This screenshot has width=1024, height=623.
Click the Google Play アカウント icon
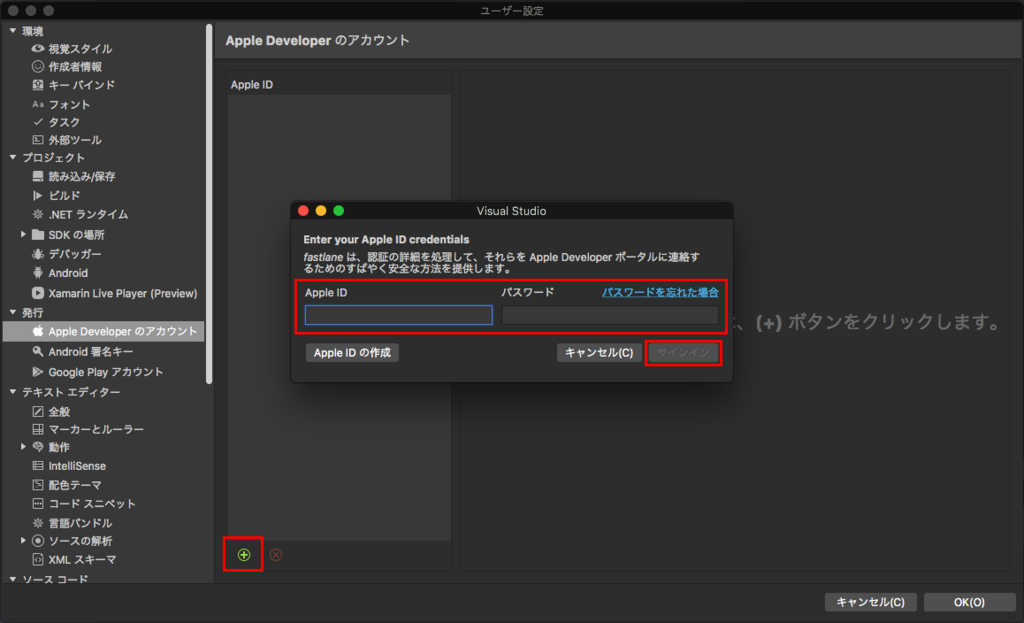coord(38,372)
